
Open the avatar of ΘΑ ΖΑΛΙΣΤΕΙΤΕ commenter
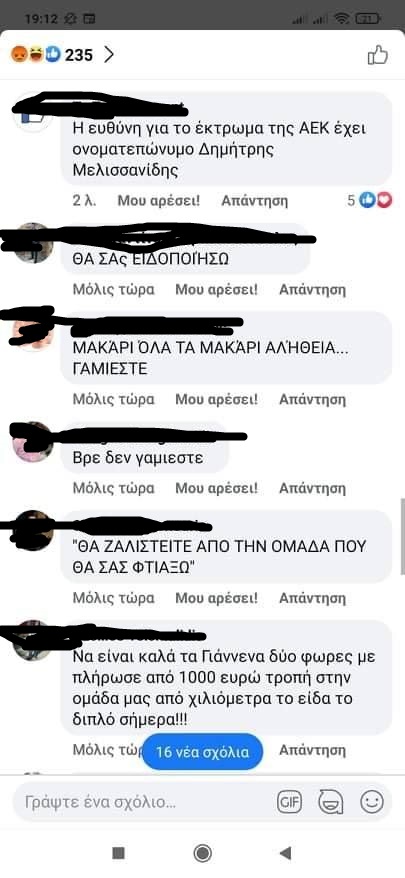[33, 530]
